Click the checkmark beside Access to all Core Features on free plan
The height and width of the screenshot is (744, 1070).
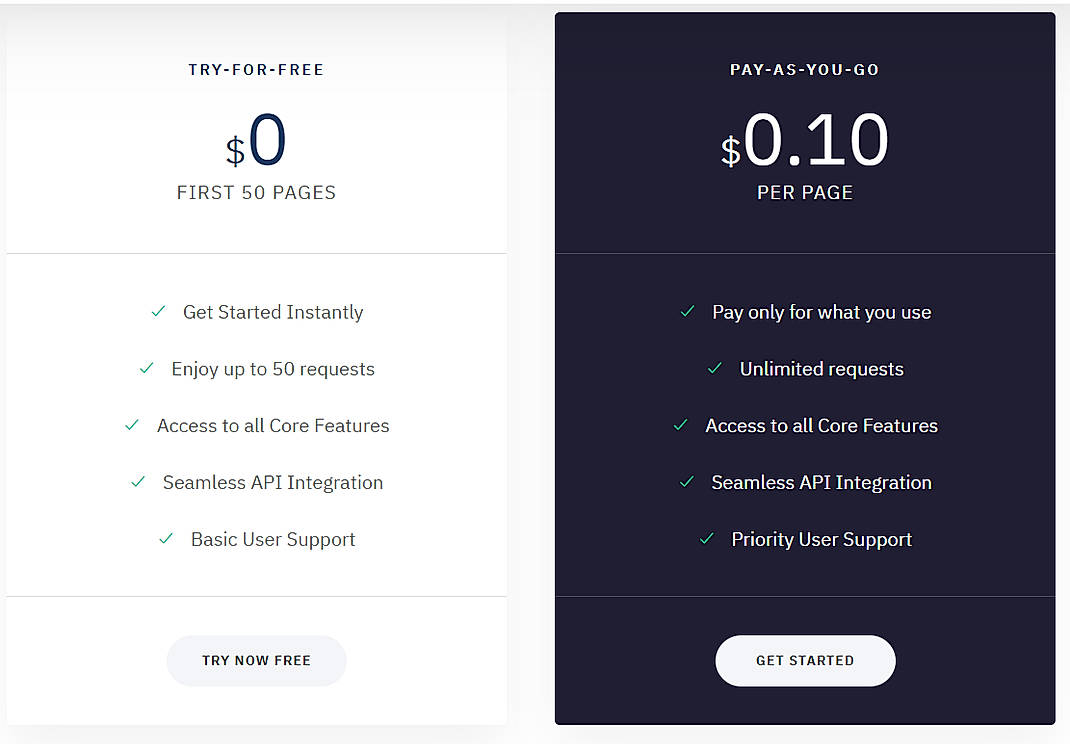[x=131, y=426]
